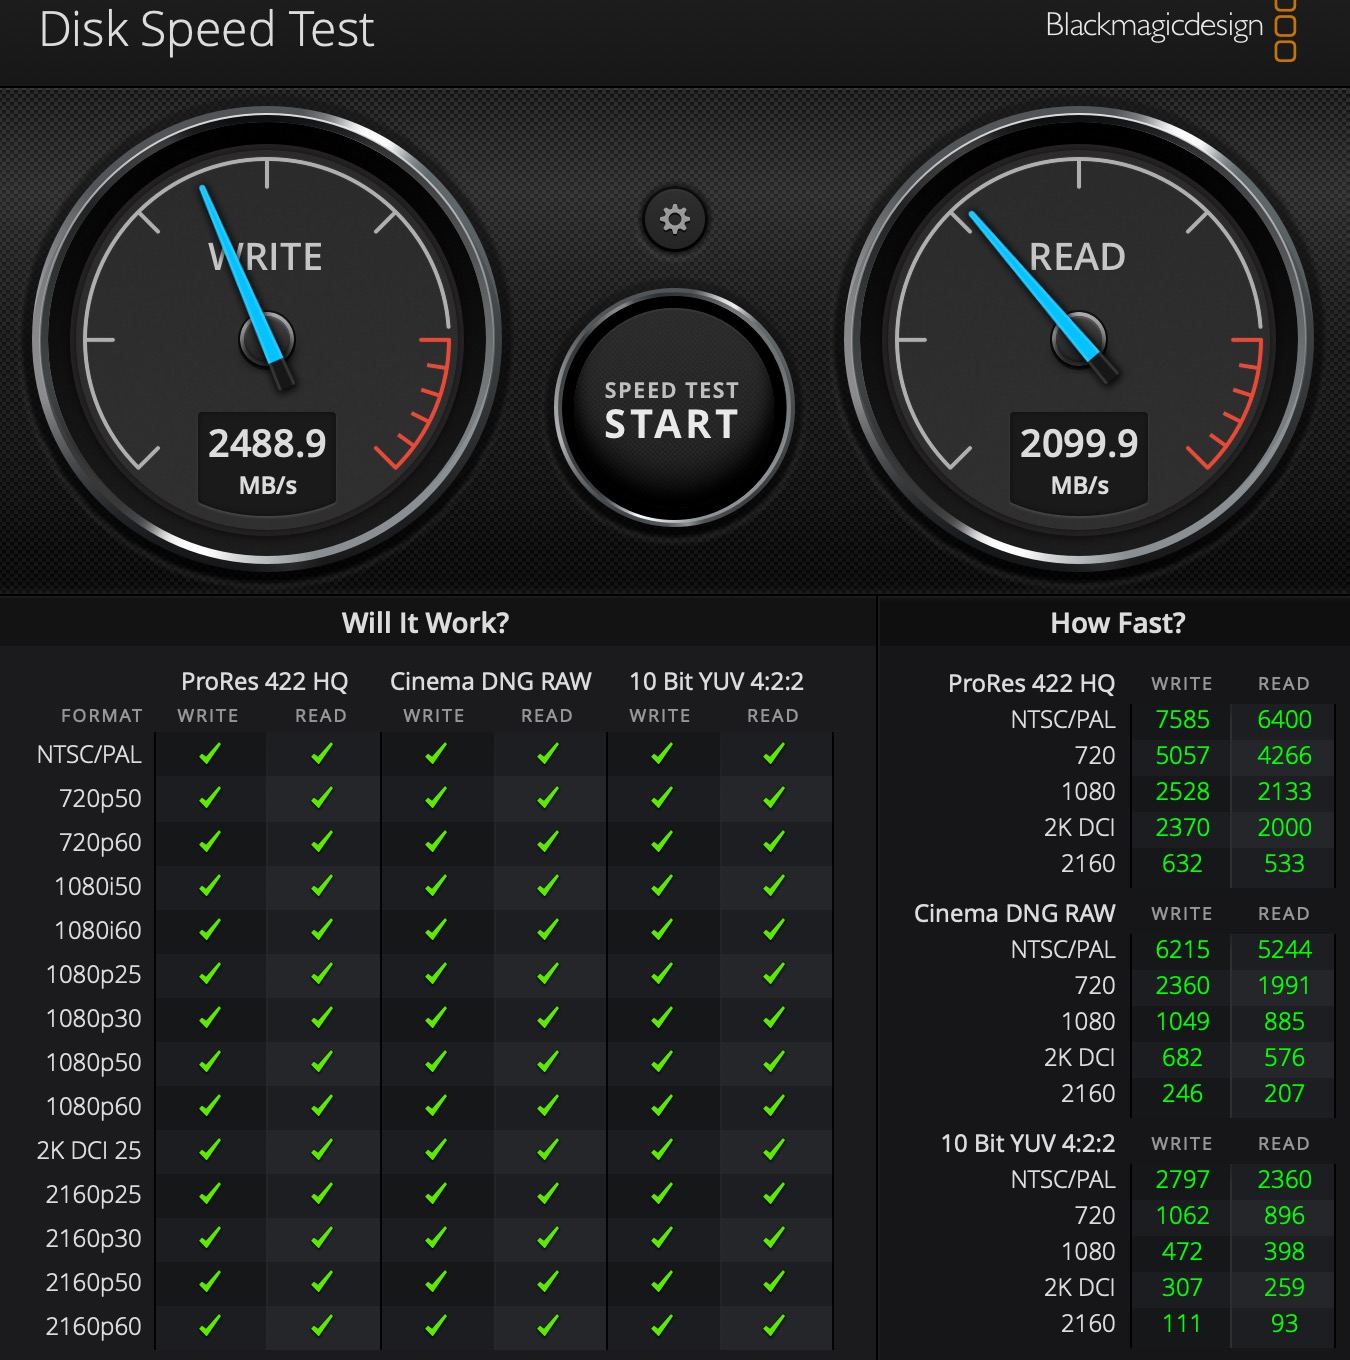
Task: Click the 10 Bit YUV 4:2:2 heading in How Fast
Action: [1028, 1144]
